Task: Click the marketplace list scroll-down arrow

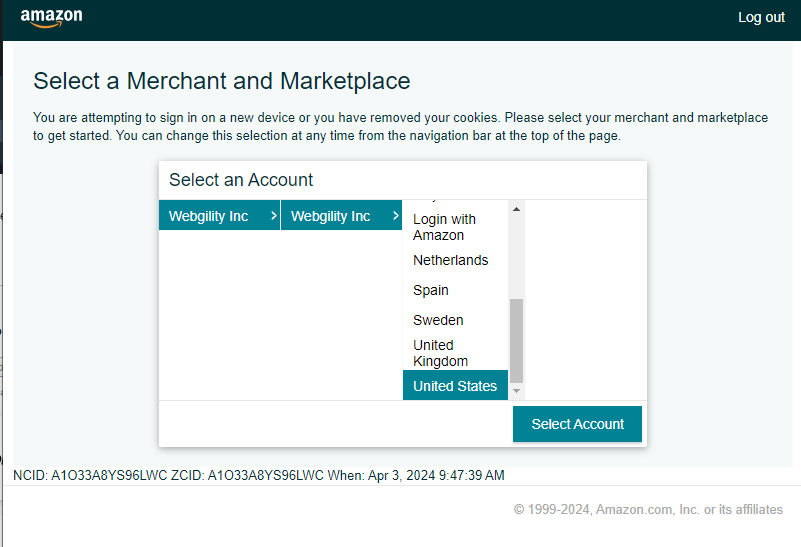Action: point(516,391)
